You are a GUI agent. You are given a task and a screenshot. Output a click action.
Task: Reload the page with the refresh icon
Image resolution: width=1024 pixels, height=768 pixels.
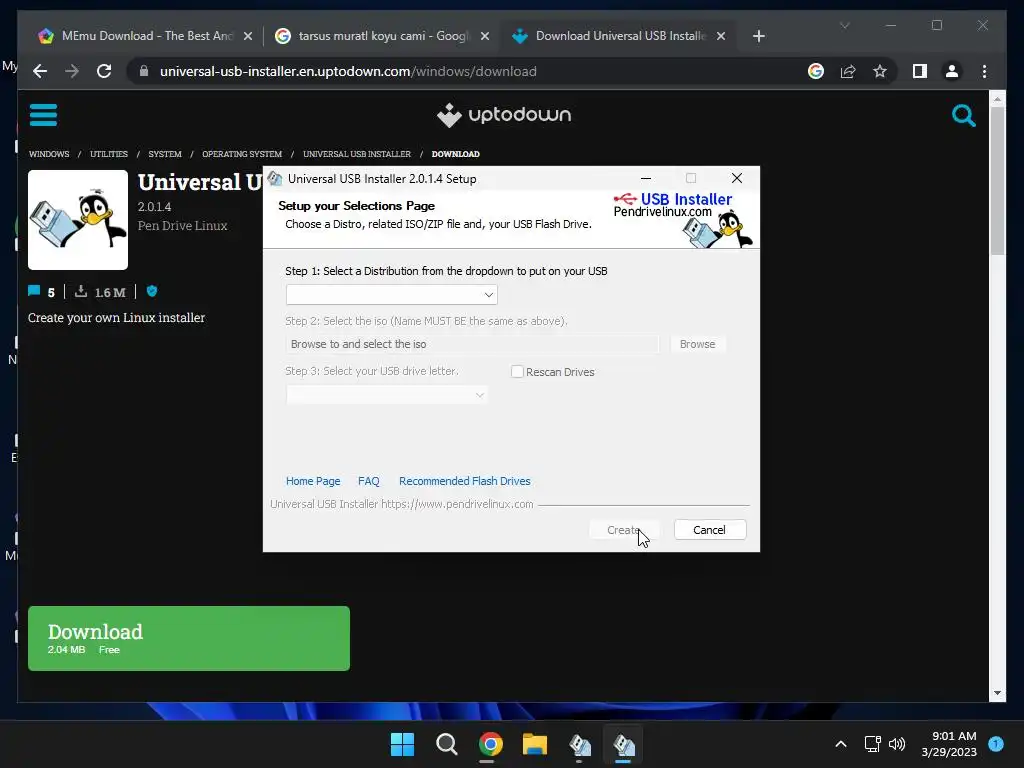104,71
